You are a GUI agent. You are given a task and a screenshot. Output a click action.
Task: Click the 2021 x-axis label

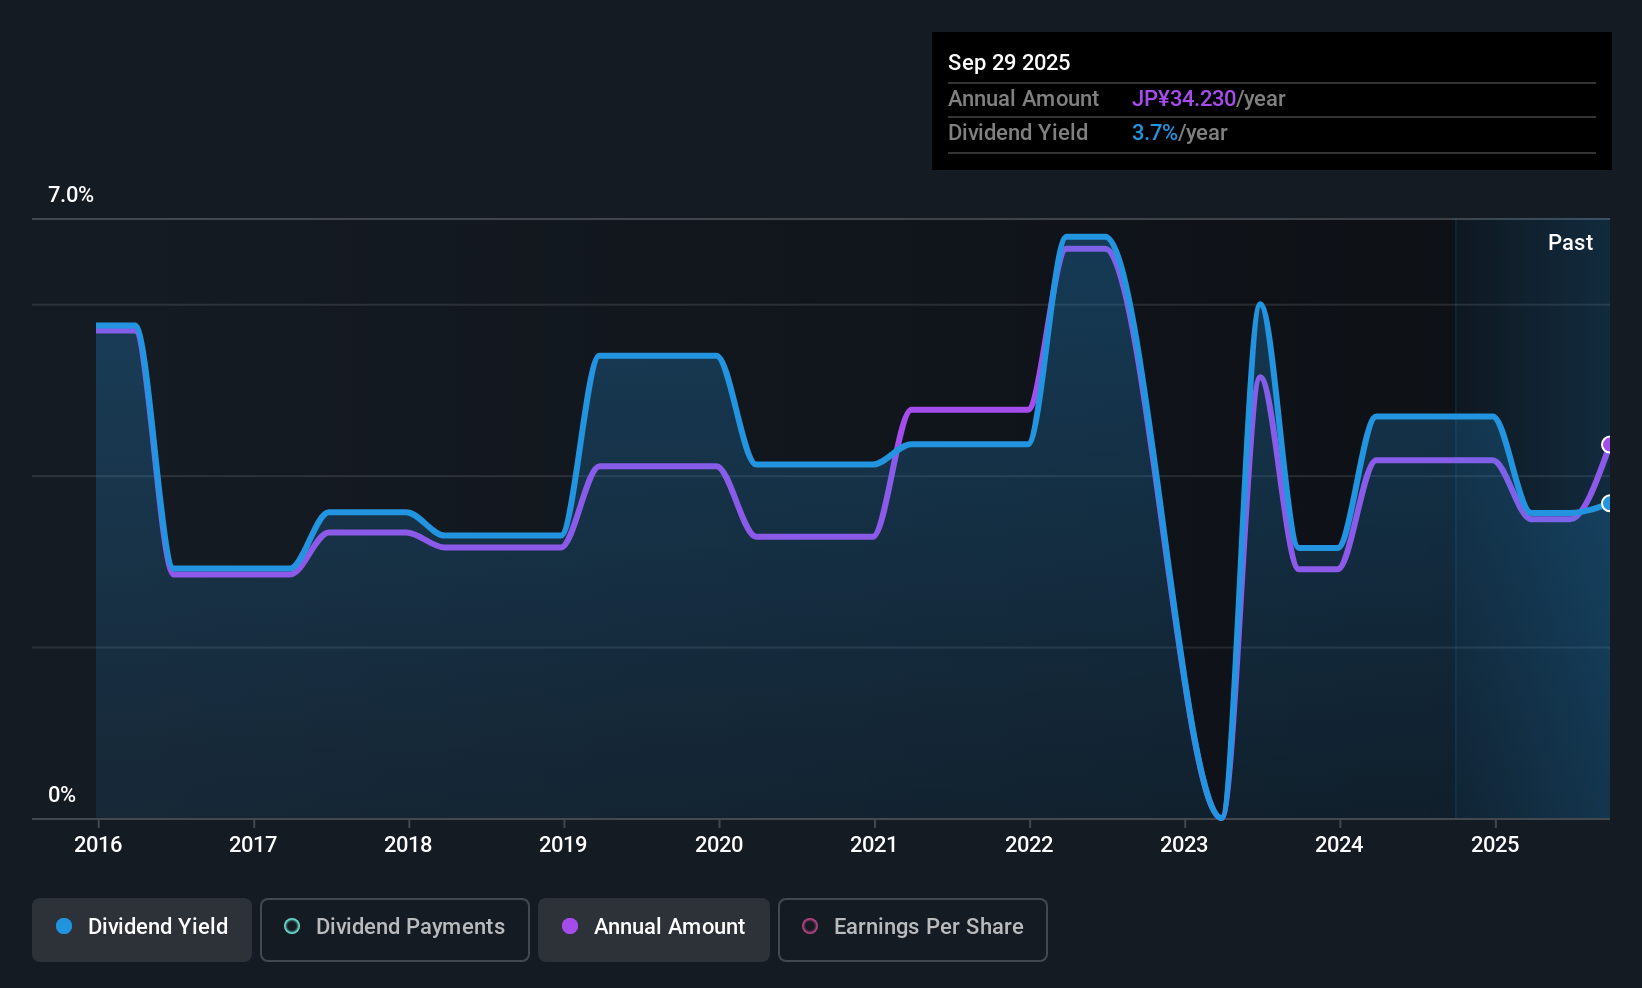874,845
